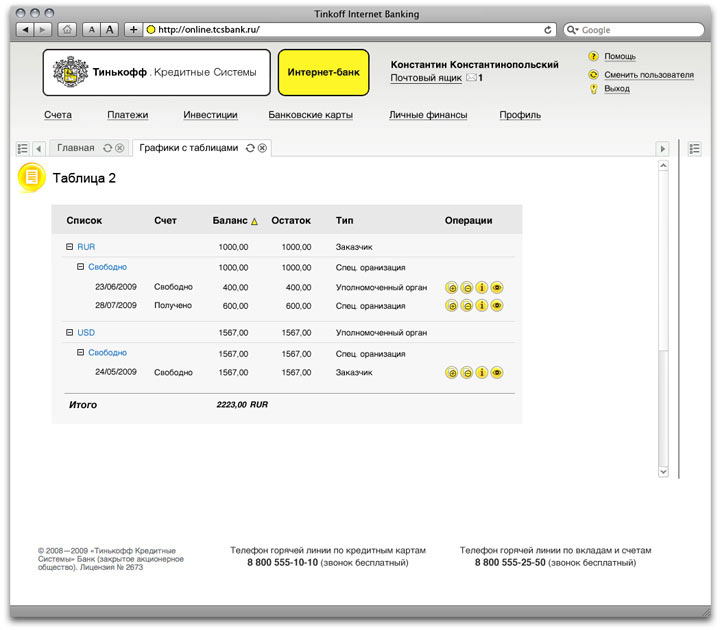Click minus icon in 24/05/2009 row
The height and width of the screenshot is (630, 720).
click(466, 373)
